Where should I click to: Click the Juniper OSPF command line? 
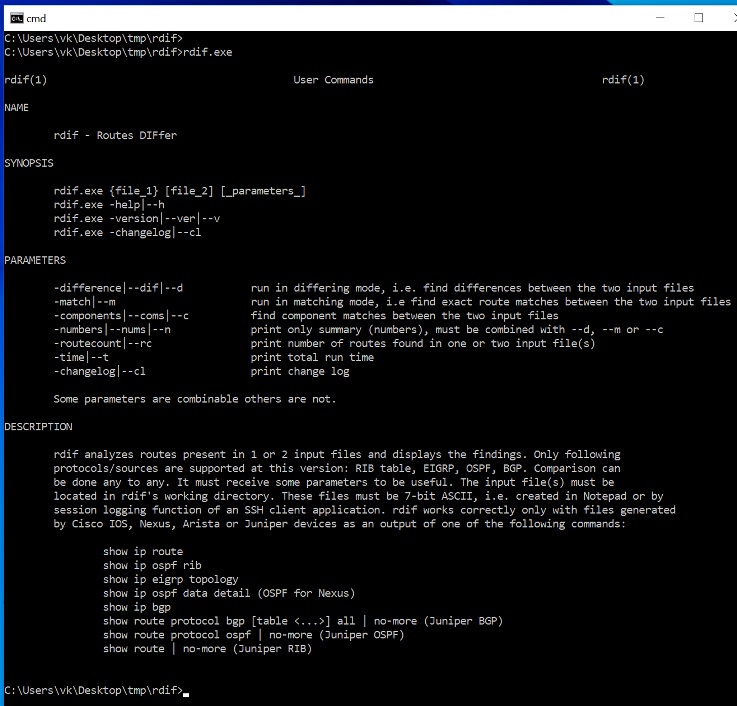[254, 635]
